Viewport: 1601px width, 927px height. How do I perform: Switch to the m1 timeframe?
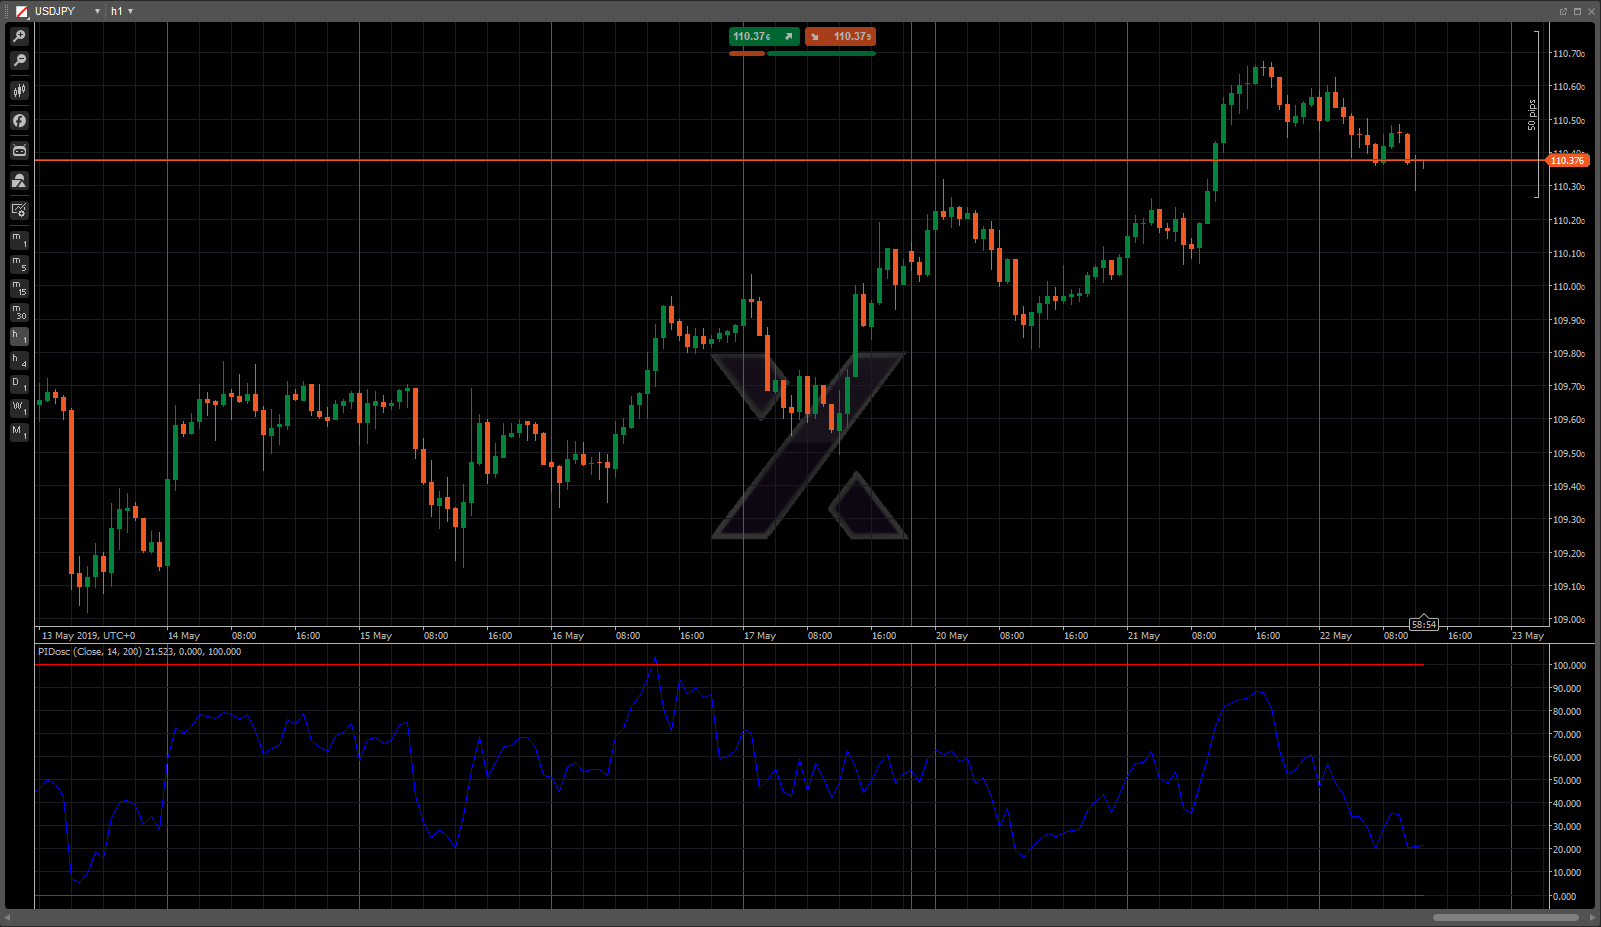[x=19, y=240]
